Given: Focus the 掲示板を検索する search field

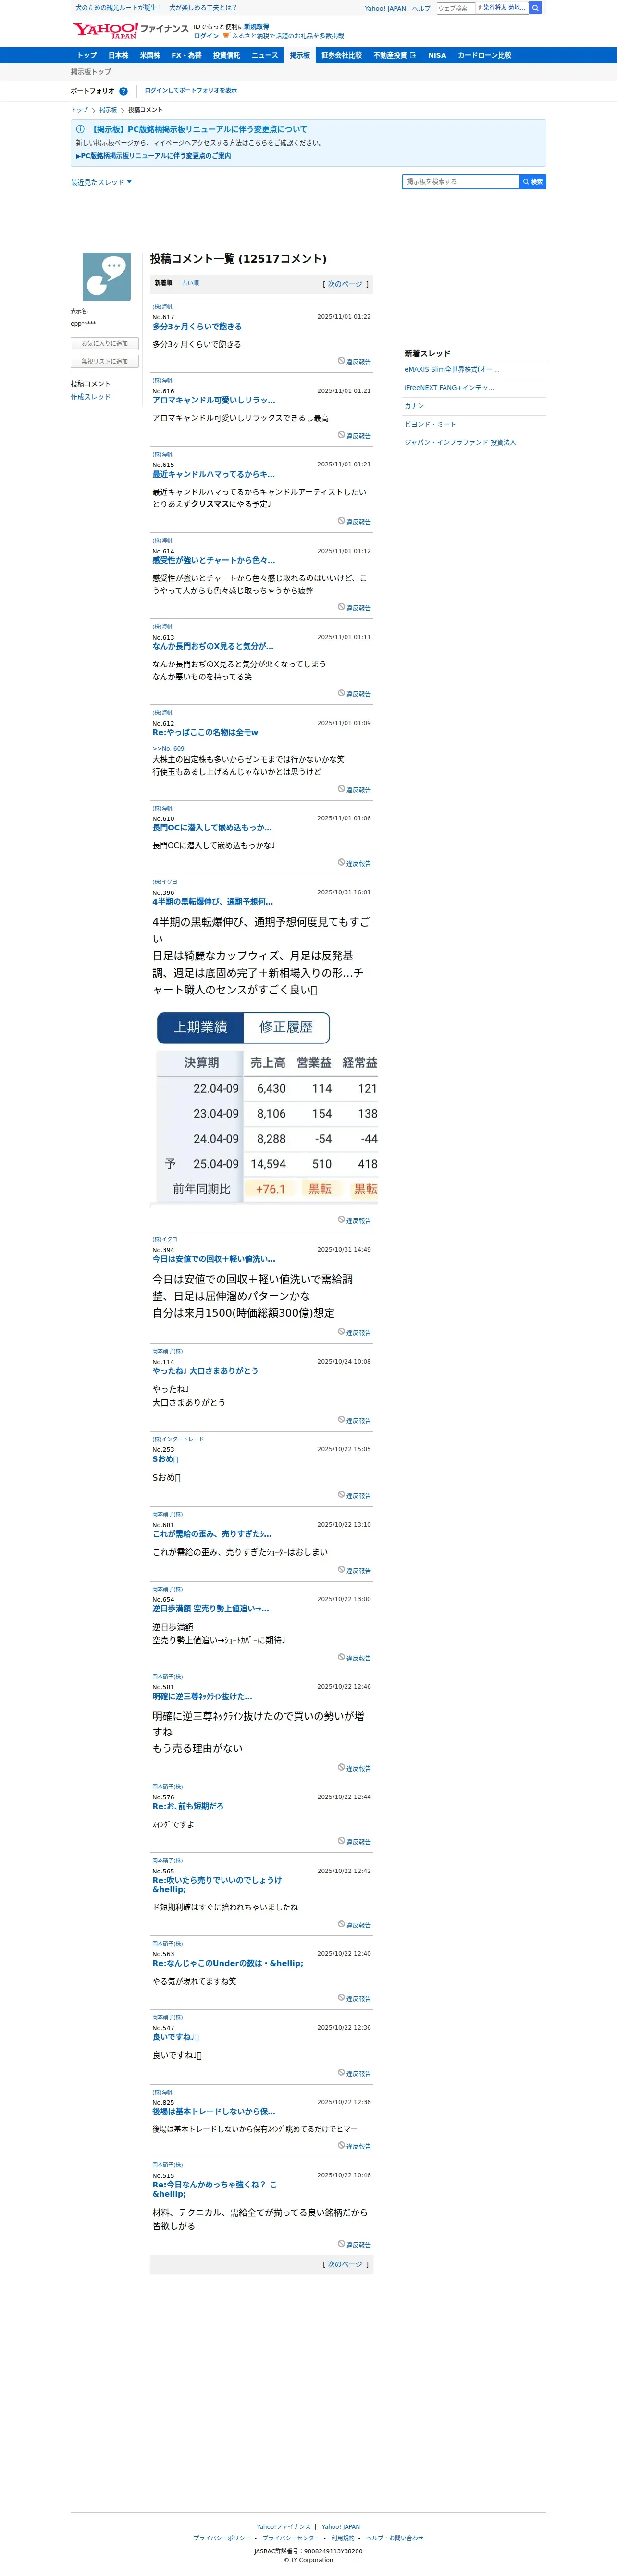Looking at the screenshot, I should (x=461, y=182).
